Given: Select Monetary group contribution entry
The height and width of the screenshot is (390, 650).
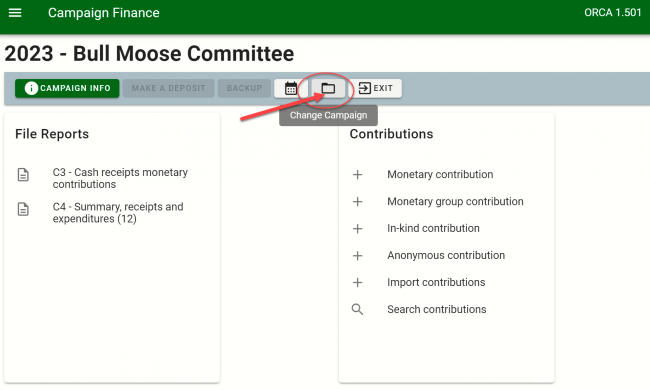Looking at the screenshot, I should click(x=455, y=201).
